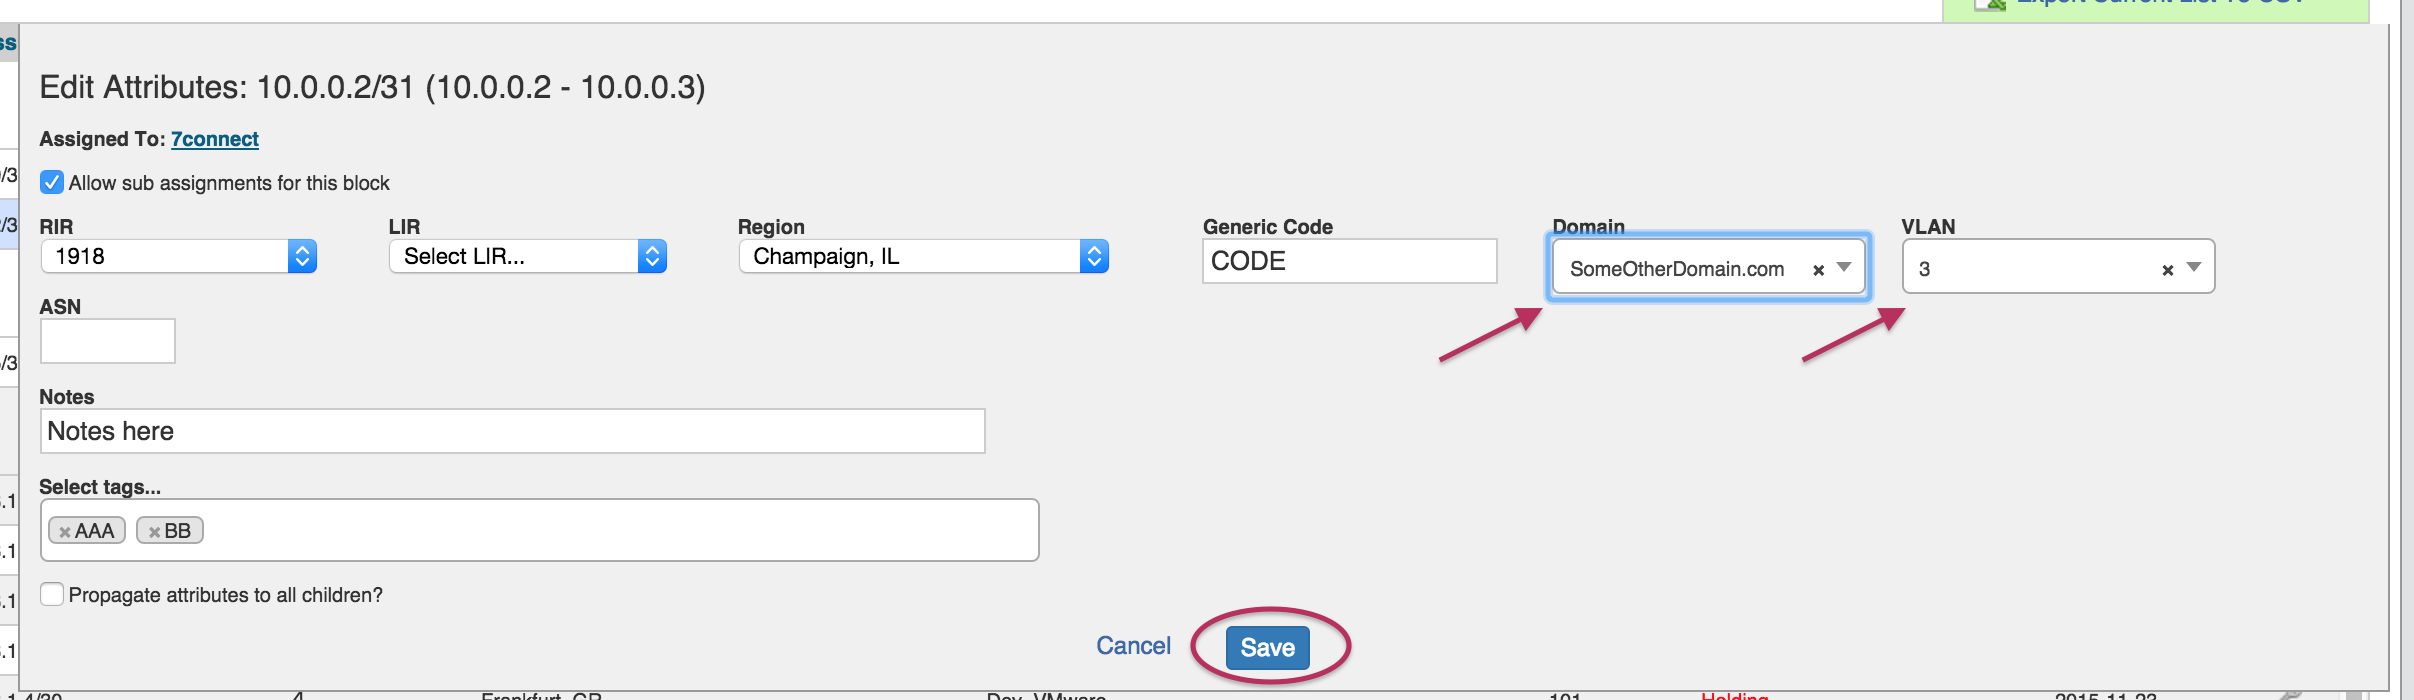The height and width of the screenshot is (700, 2414).
Task: Remove the AAA tag
Action: click(x=65, y=532)
